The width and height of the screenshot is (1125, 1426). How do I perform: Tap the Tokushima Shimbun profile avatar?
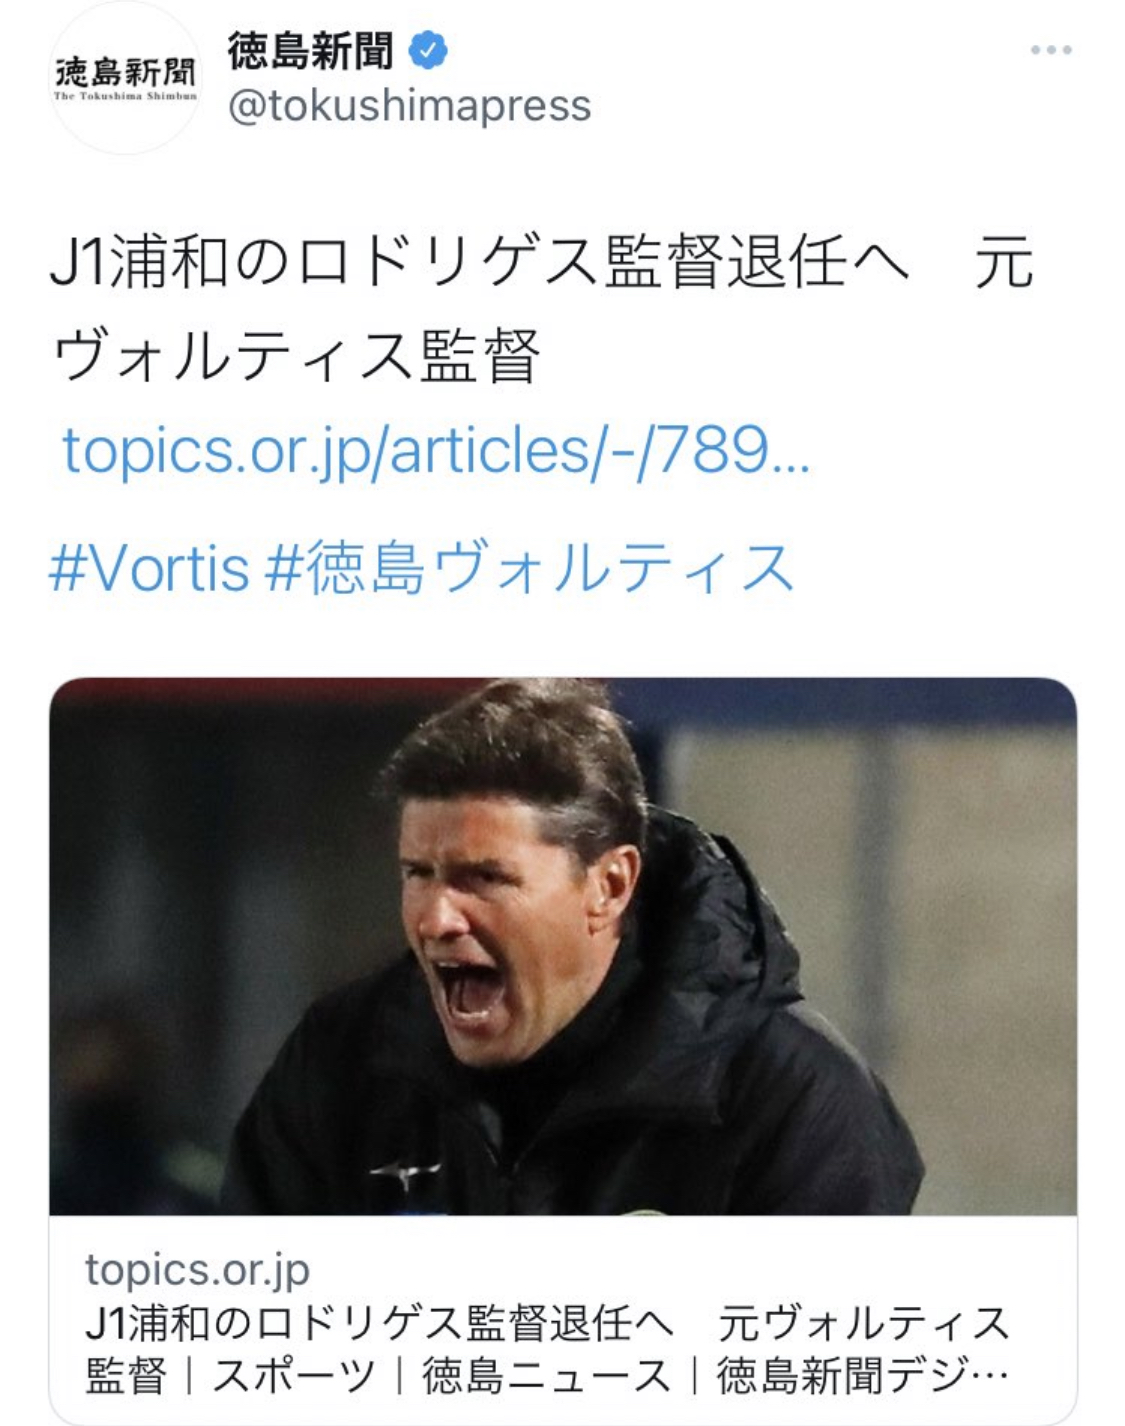pos(125,77)
